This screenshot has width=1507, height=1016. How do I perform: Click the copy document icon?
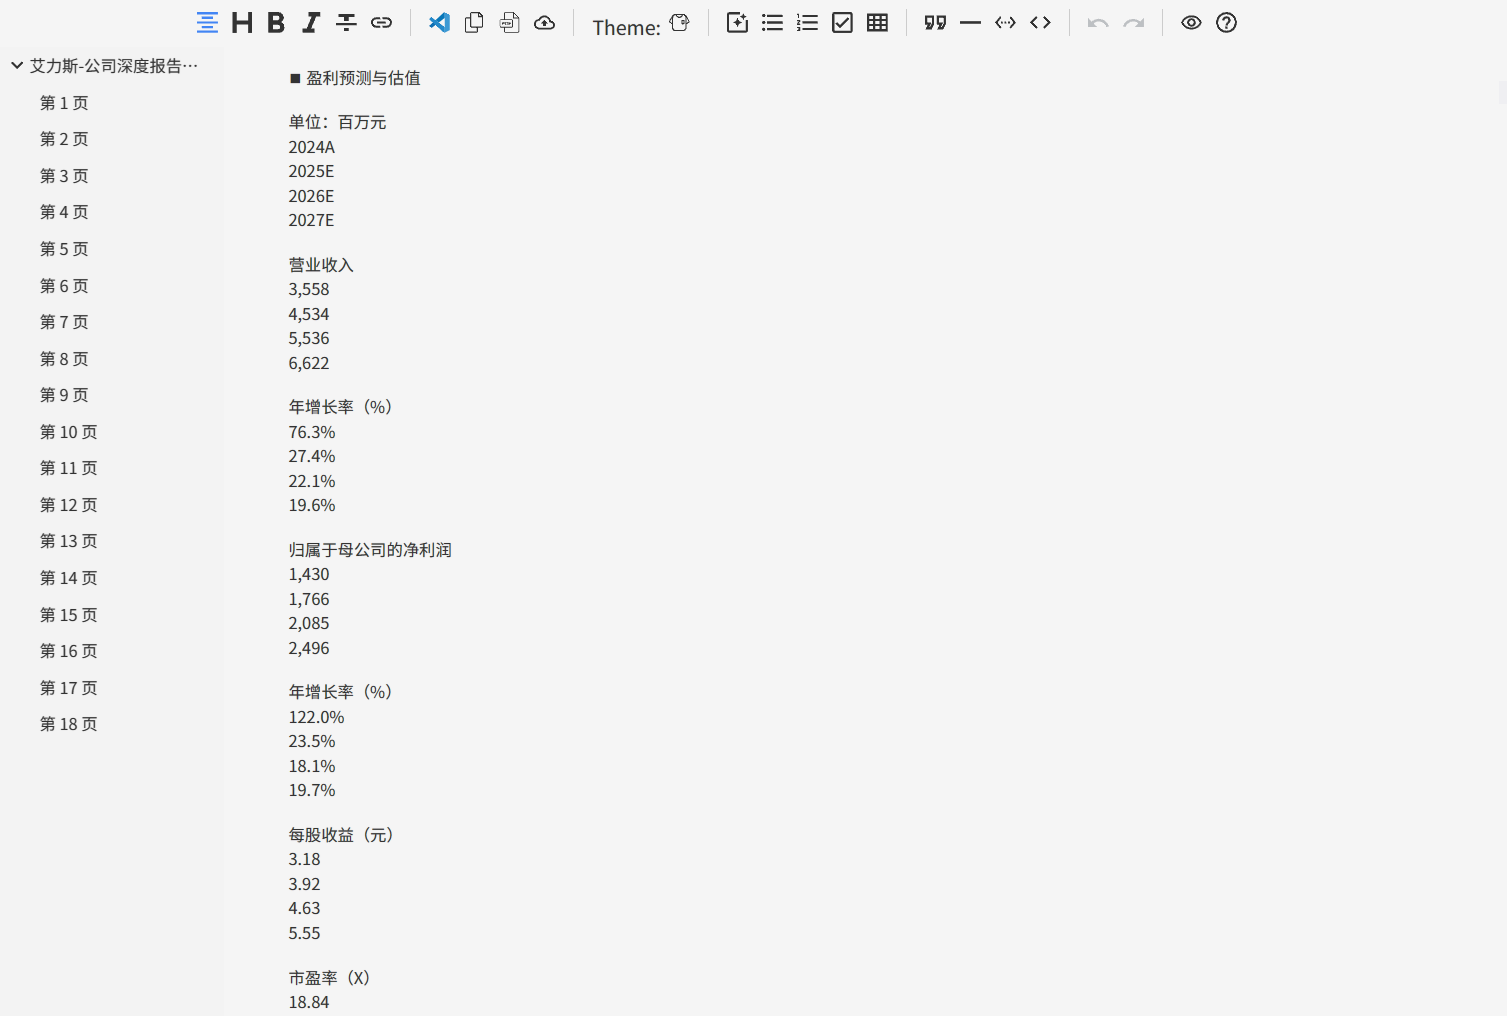[474, 23]
